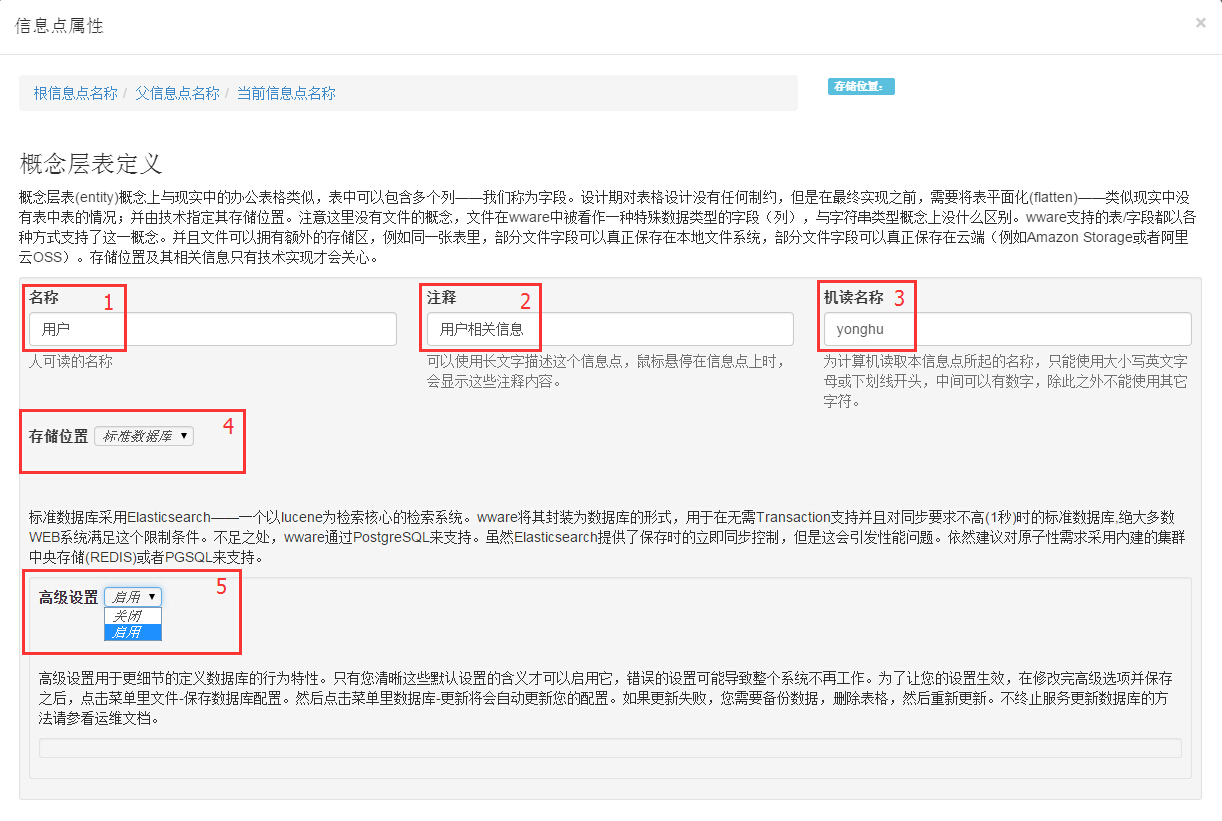Open the 标准数据库 storage location dropdown
Viewport: 1222px width, 821px height.
(x=144, y=436)
